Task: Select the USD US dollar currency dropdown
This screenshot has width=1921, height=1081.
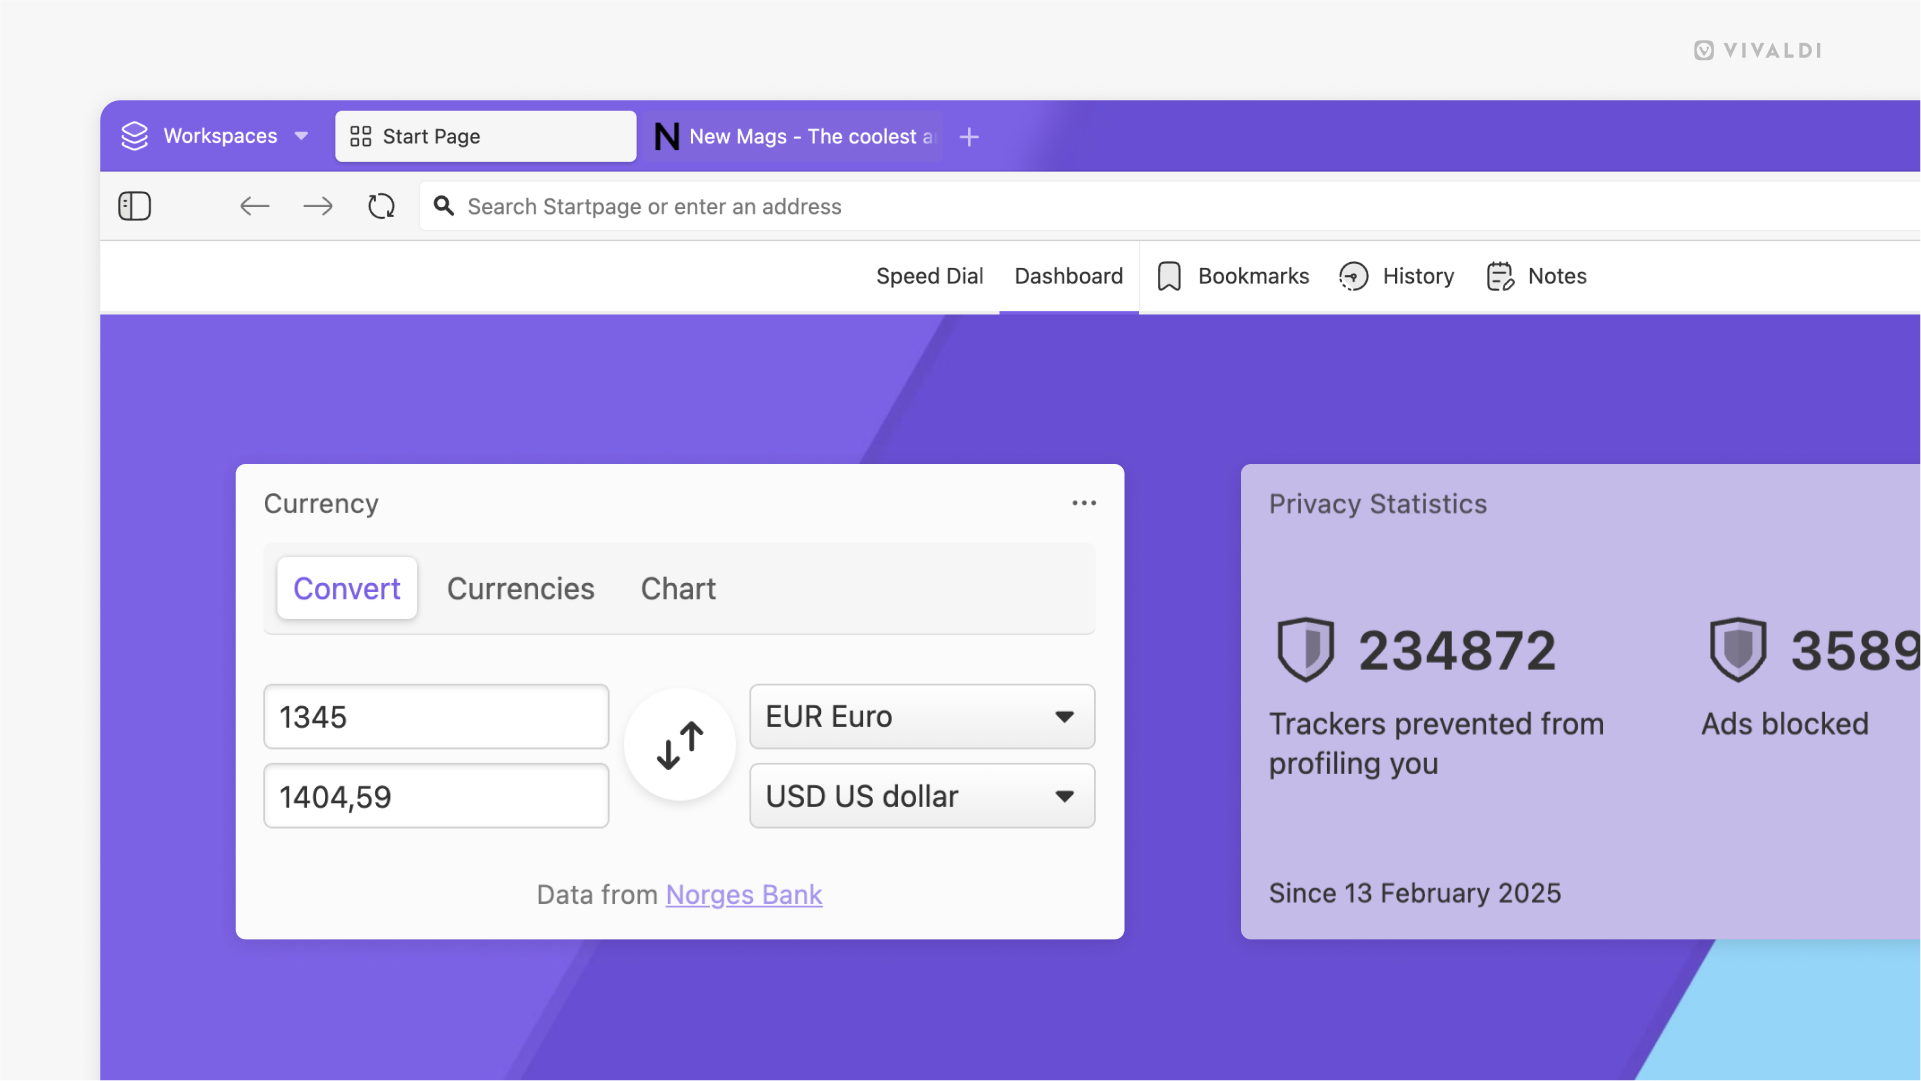Action: (922, 796)
